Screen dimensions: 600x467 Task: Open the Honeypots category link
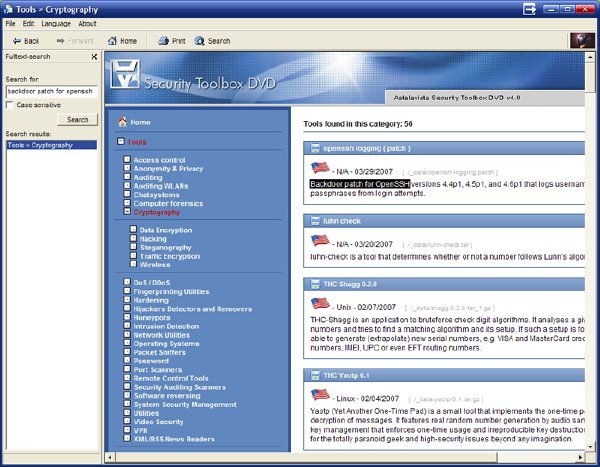tap(152, 318)
